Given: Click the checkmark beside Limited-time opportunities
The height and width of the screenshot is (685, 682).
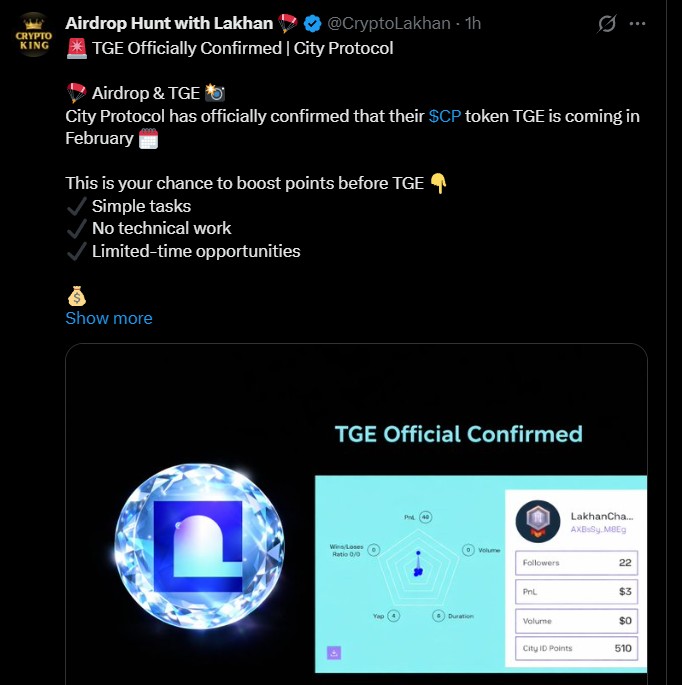Looking at the screenshot, I should [76, 251].
